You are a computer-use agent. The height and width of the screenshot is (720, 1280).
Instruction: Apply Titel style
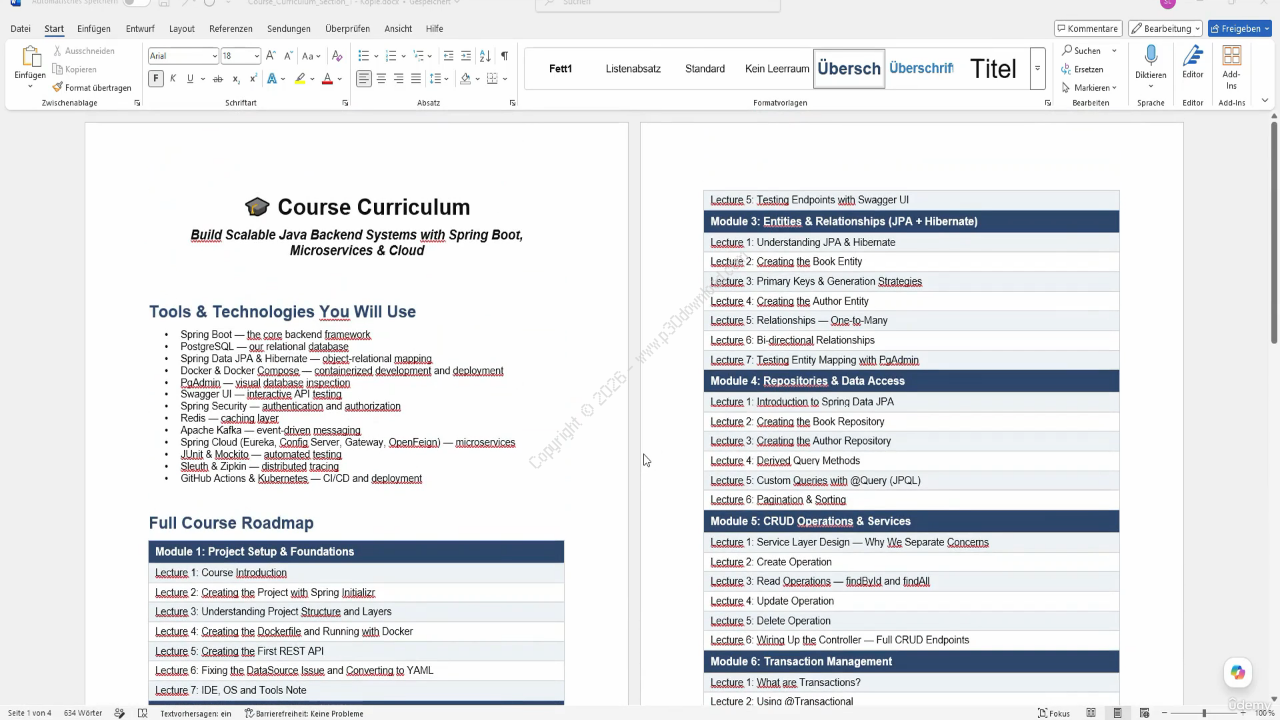tap(993, 69)
